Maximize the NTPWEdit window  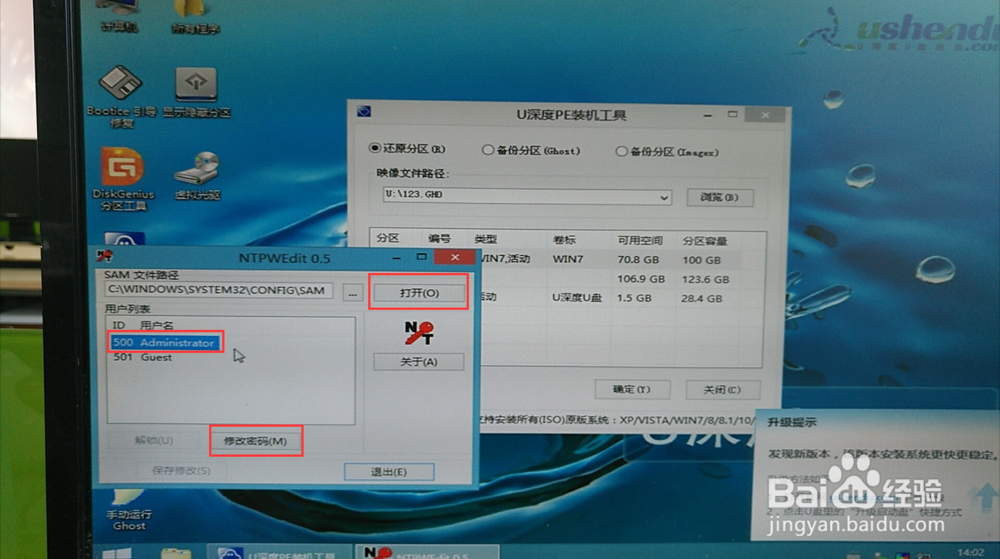tap(422, 257)
